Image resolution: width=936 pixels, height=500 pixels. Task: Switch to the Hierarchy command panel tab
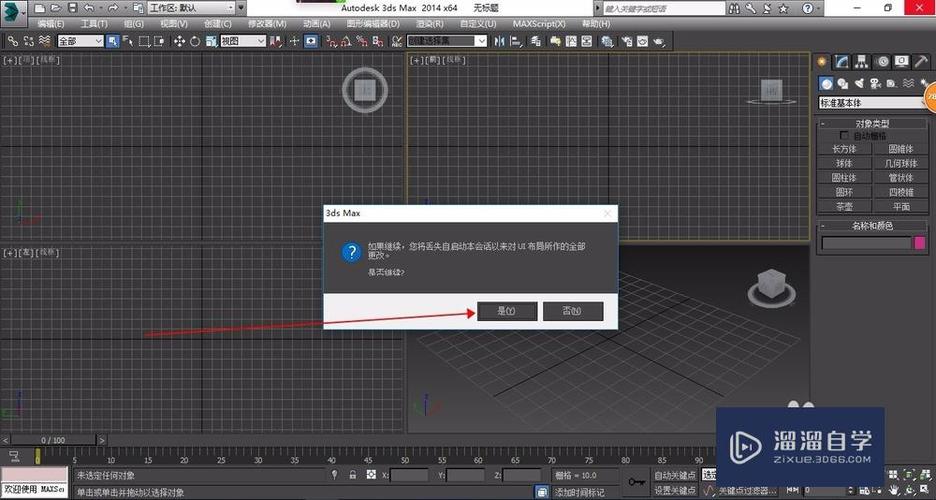[x=861, y=61]
